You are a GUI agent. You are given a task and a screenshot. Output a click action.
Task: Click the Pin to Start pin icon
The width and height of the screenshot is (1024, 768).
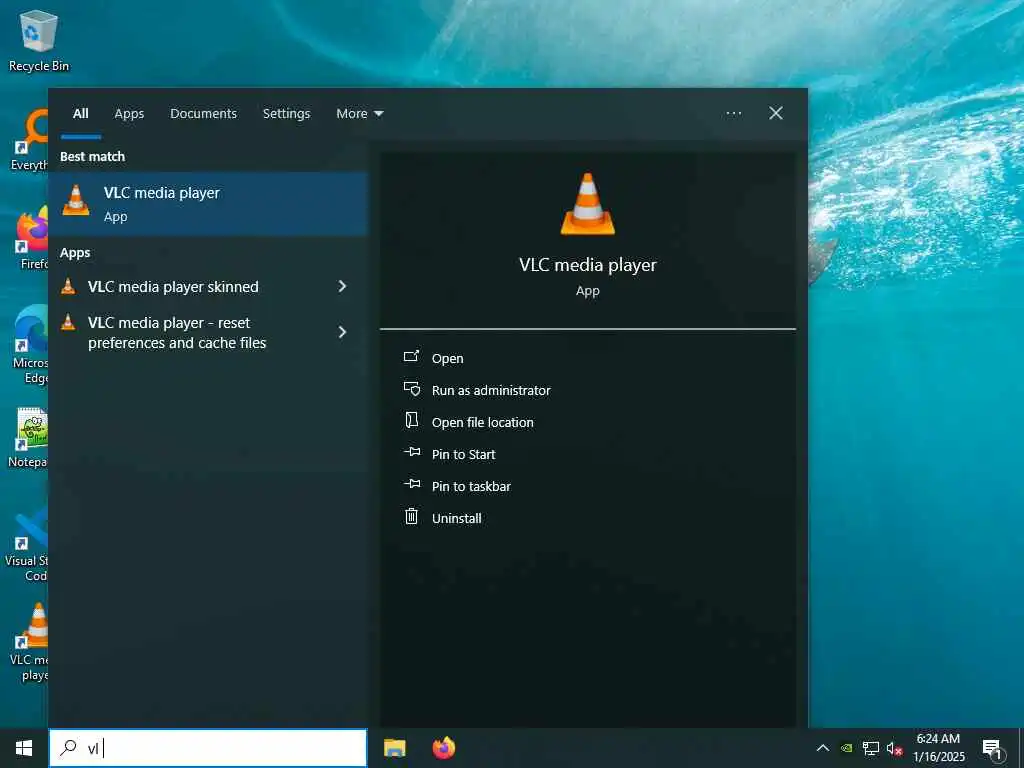412,451
